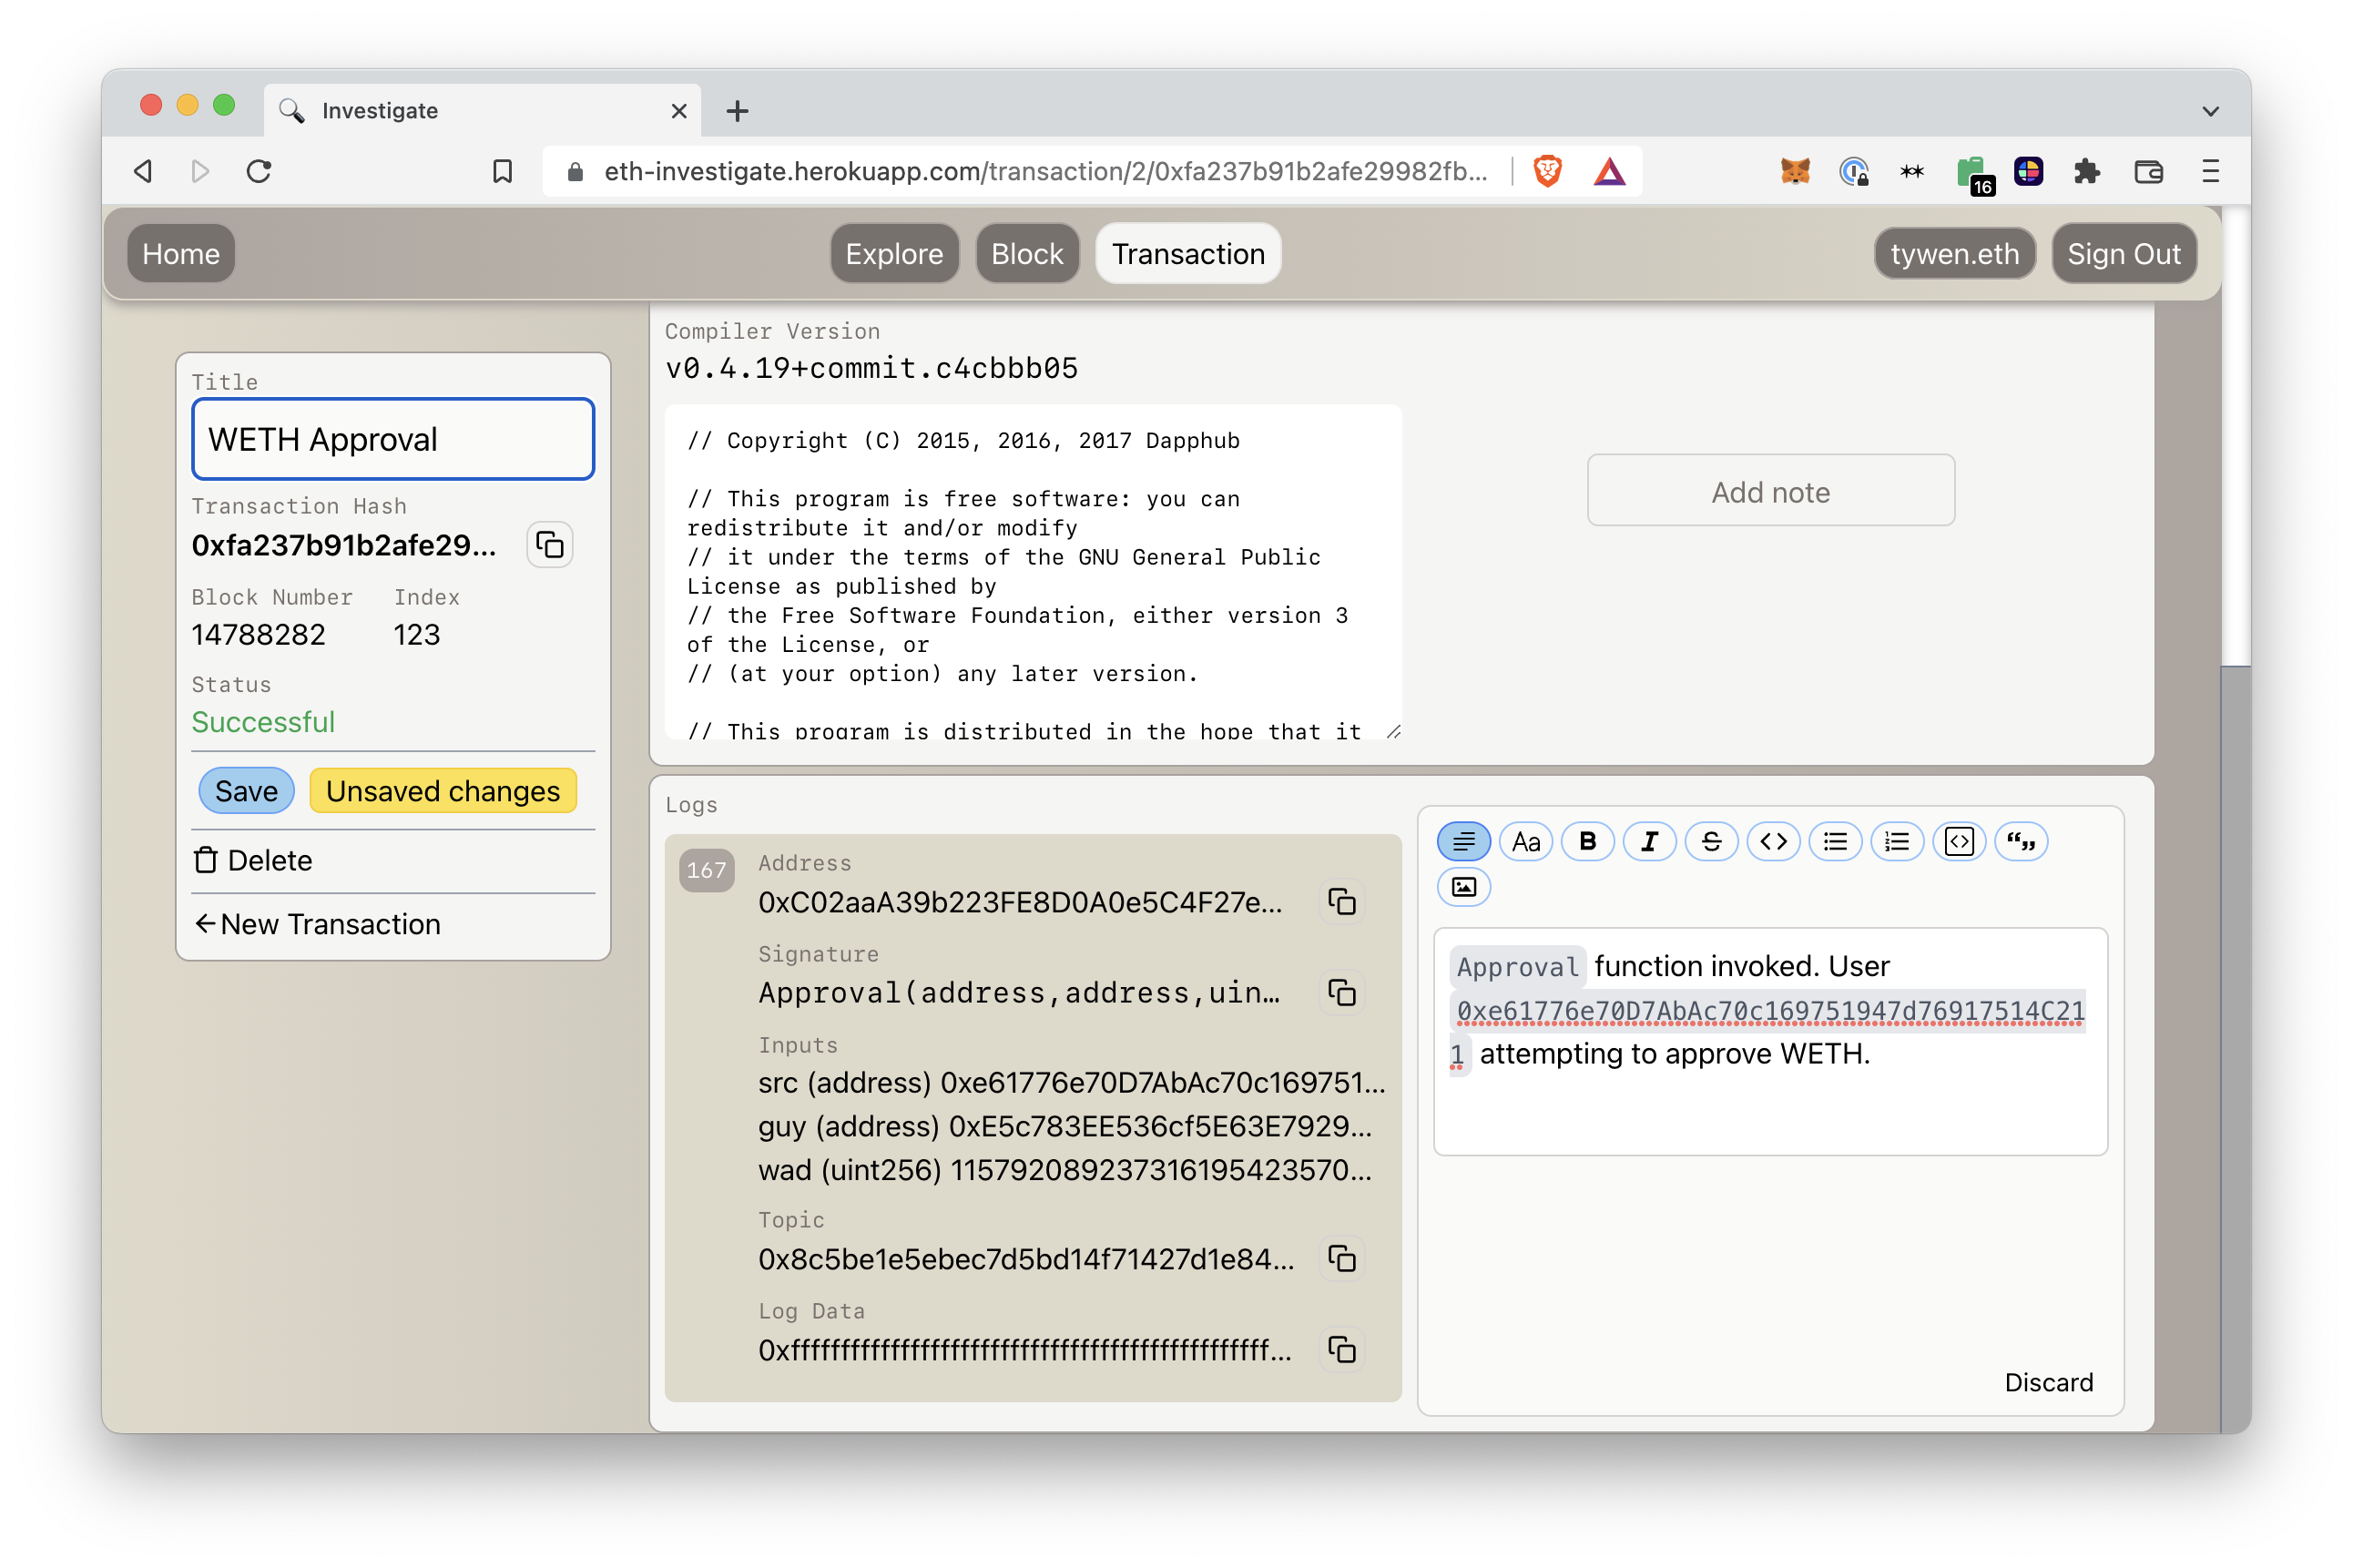Click the 'wad (uint256)' input line

coord(1064,1170)
